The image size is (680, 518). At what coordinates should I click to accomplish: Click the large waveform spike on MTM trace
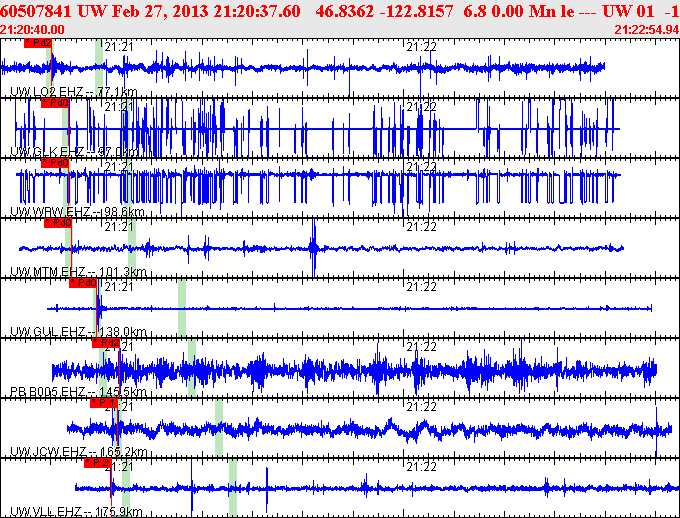(314, 248)
